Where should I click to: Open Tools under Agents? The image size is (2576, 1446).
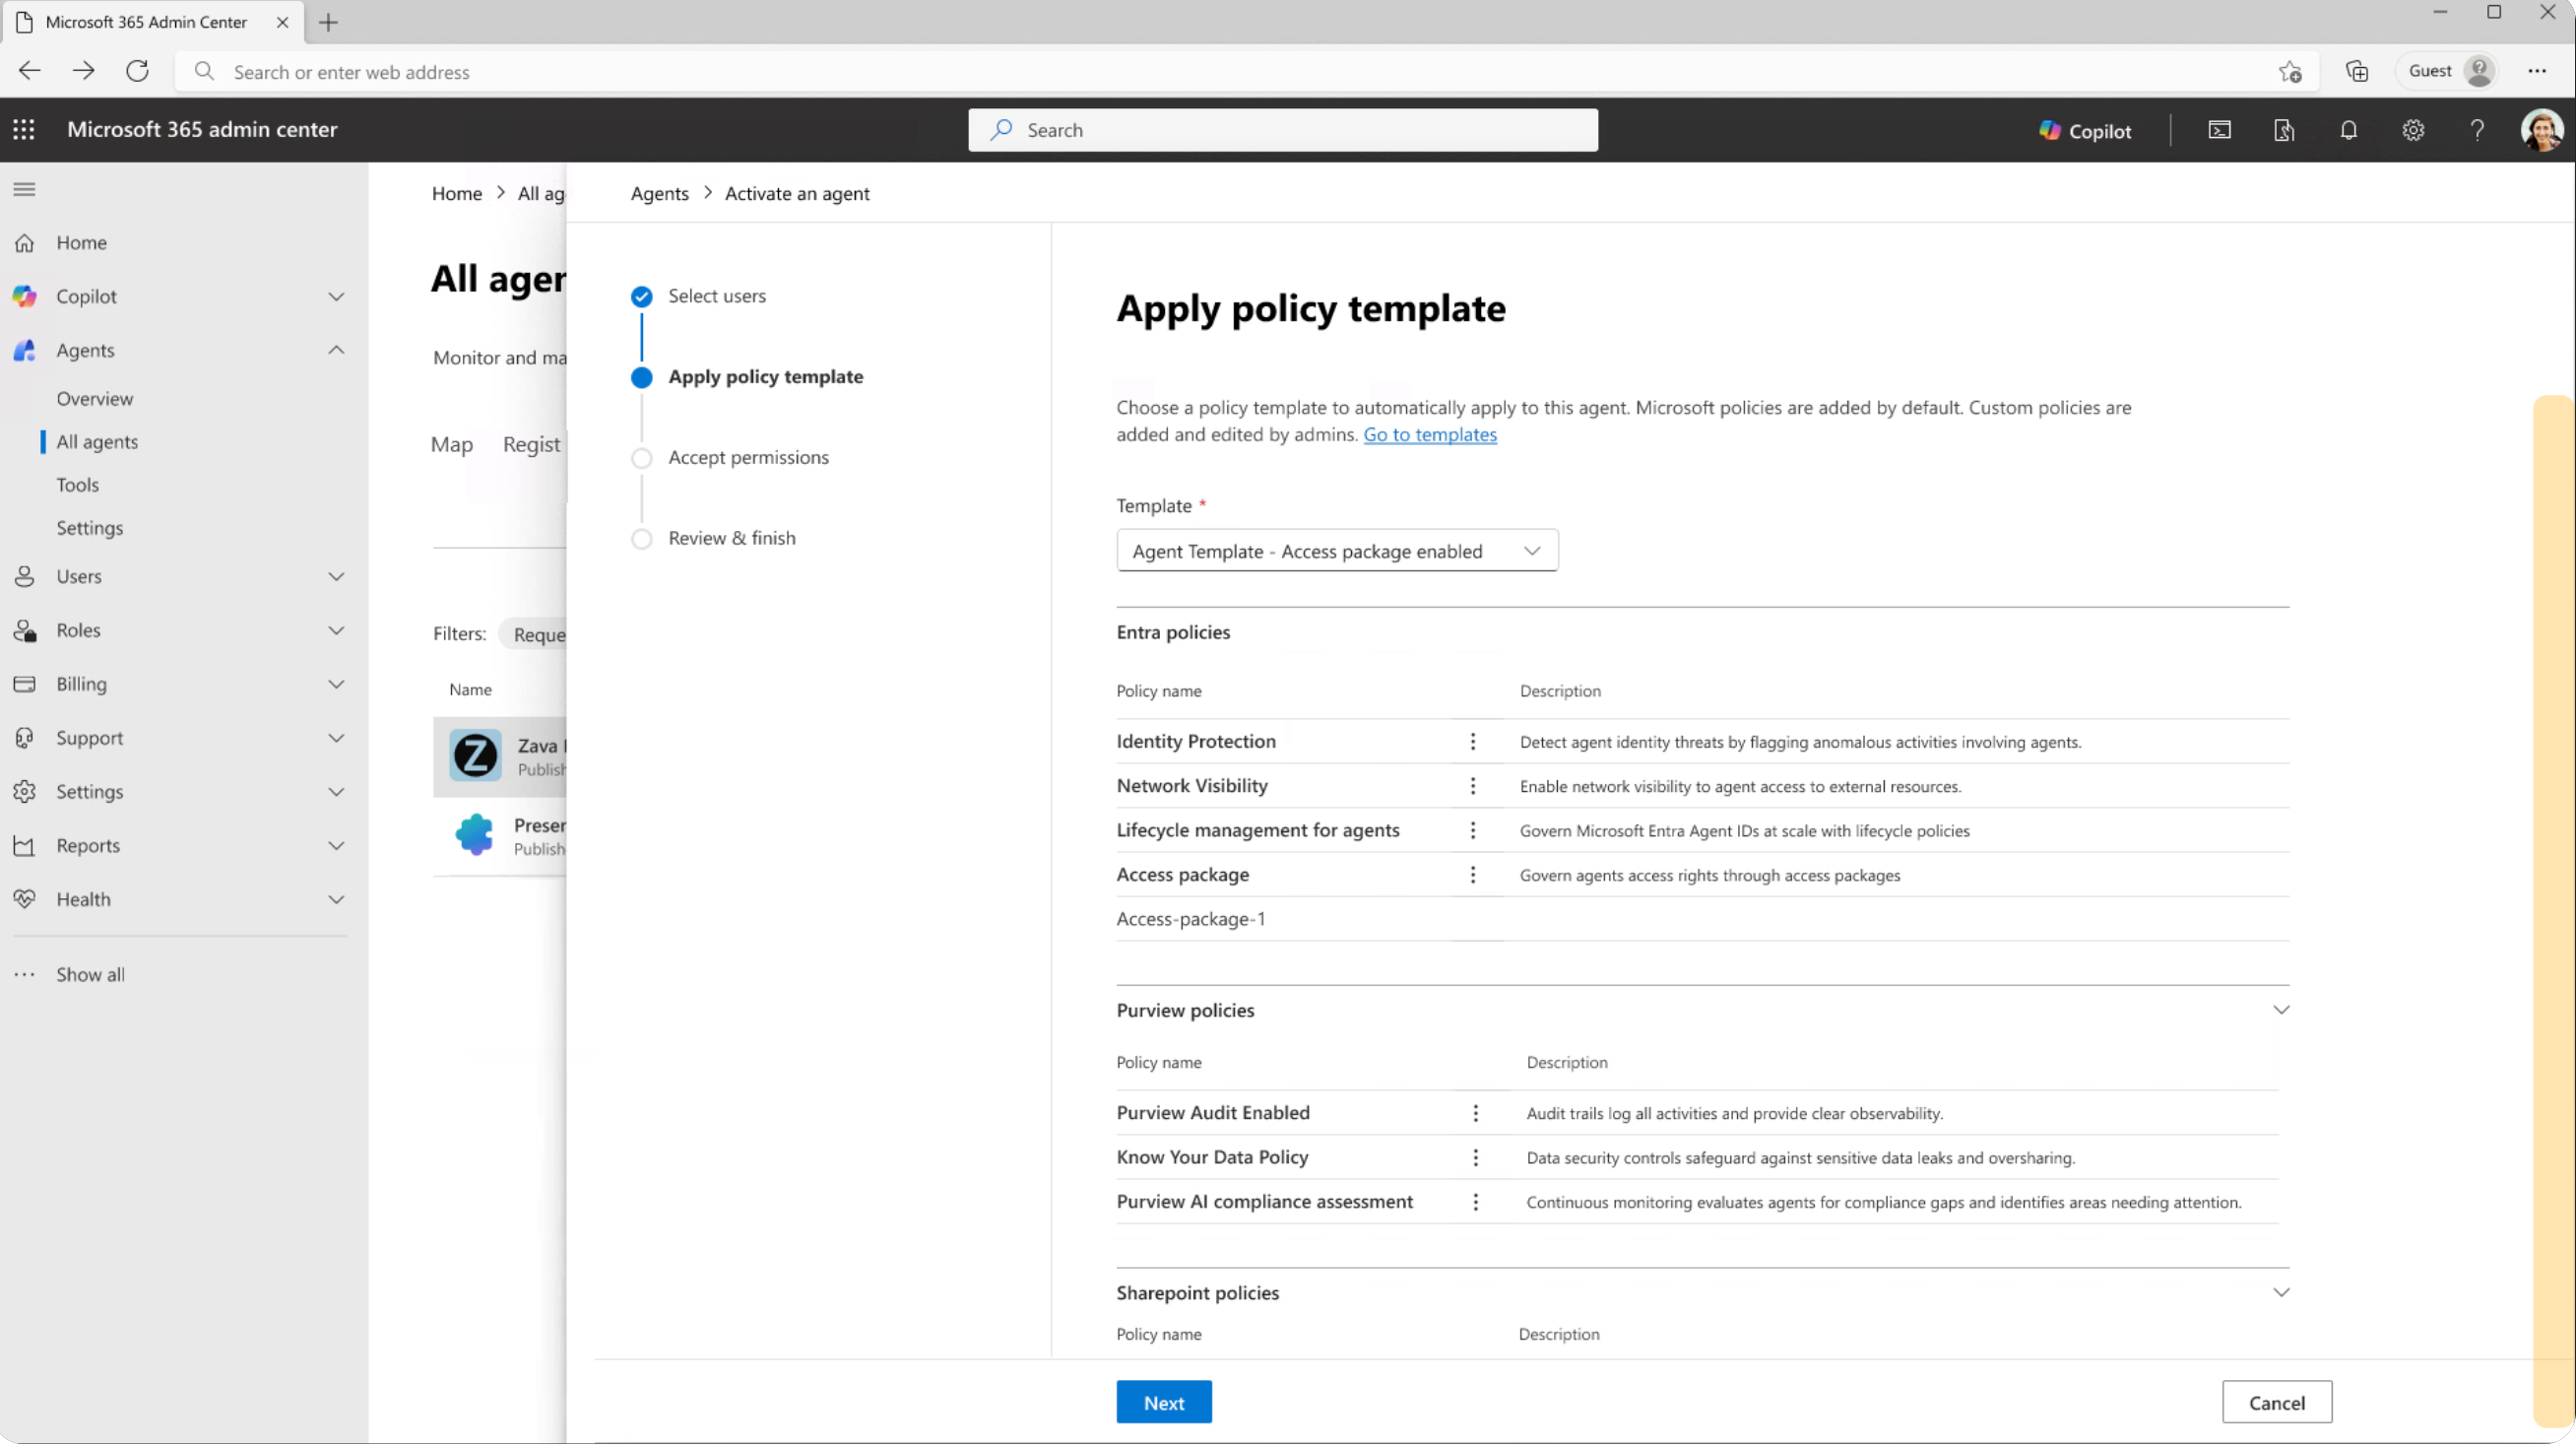(x=77, y=485)
